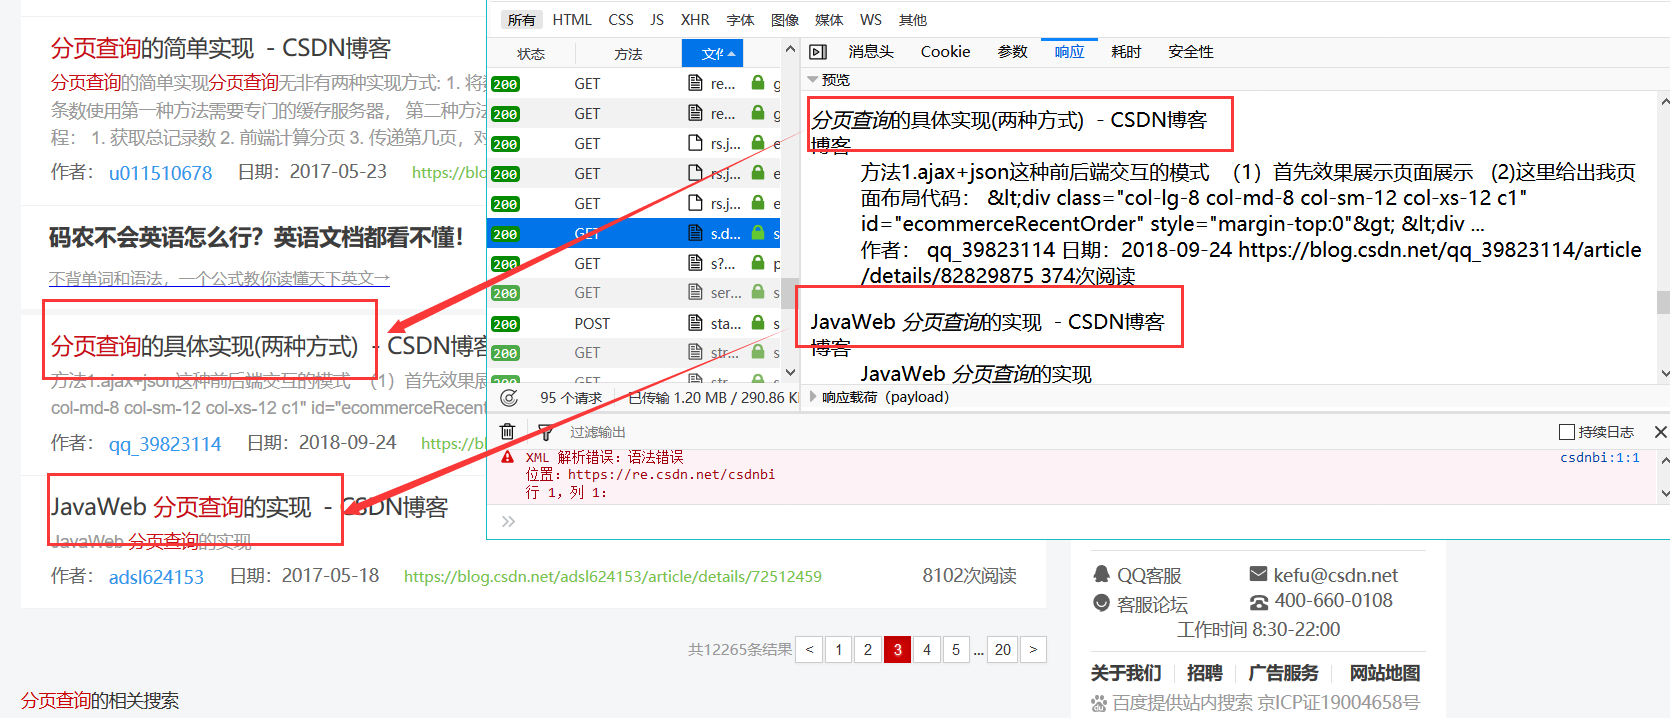The image size is (1670, 718).
Task: Click the console filter funnel icon
Action: tap(546, 432)
